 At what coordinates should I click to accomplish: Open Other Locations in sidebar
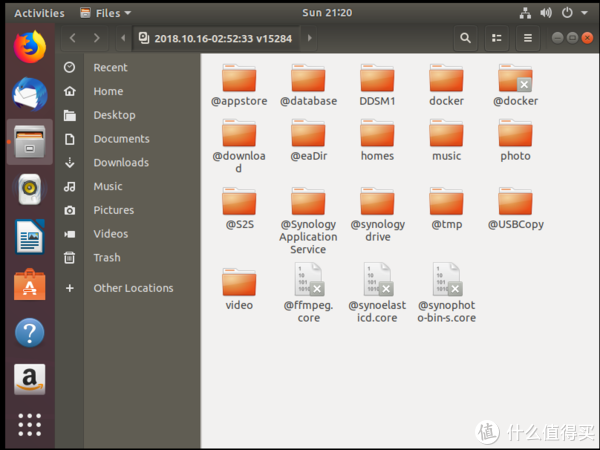click(133, 288)
